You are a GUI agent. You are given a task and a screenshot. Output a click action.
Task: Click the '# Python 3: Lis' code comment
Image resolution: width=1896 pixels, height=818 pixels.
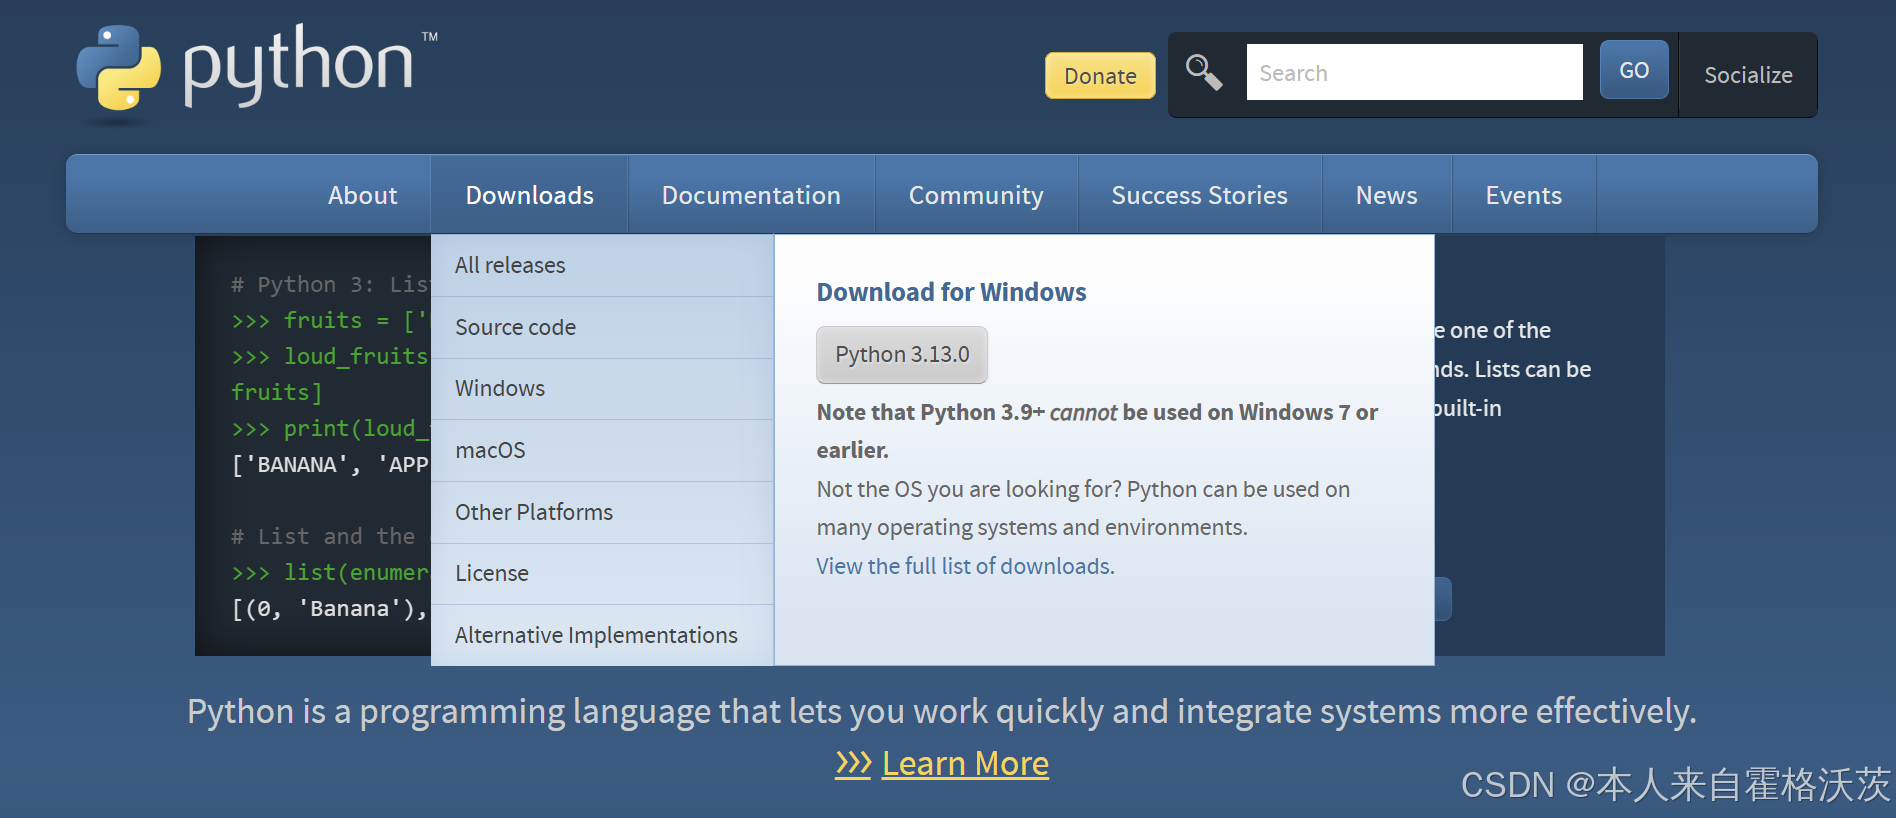(329, 285)
